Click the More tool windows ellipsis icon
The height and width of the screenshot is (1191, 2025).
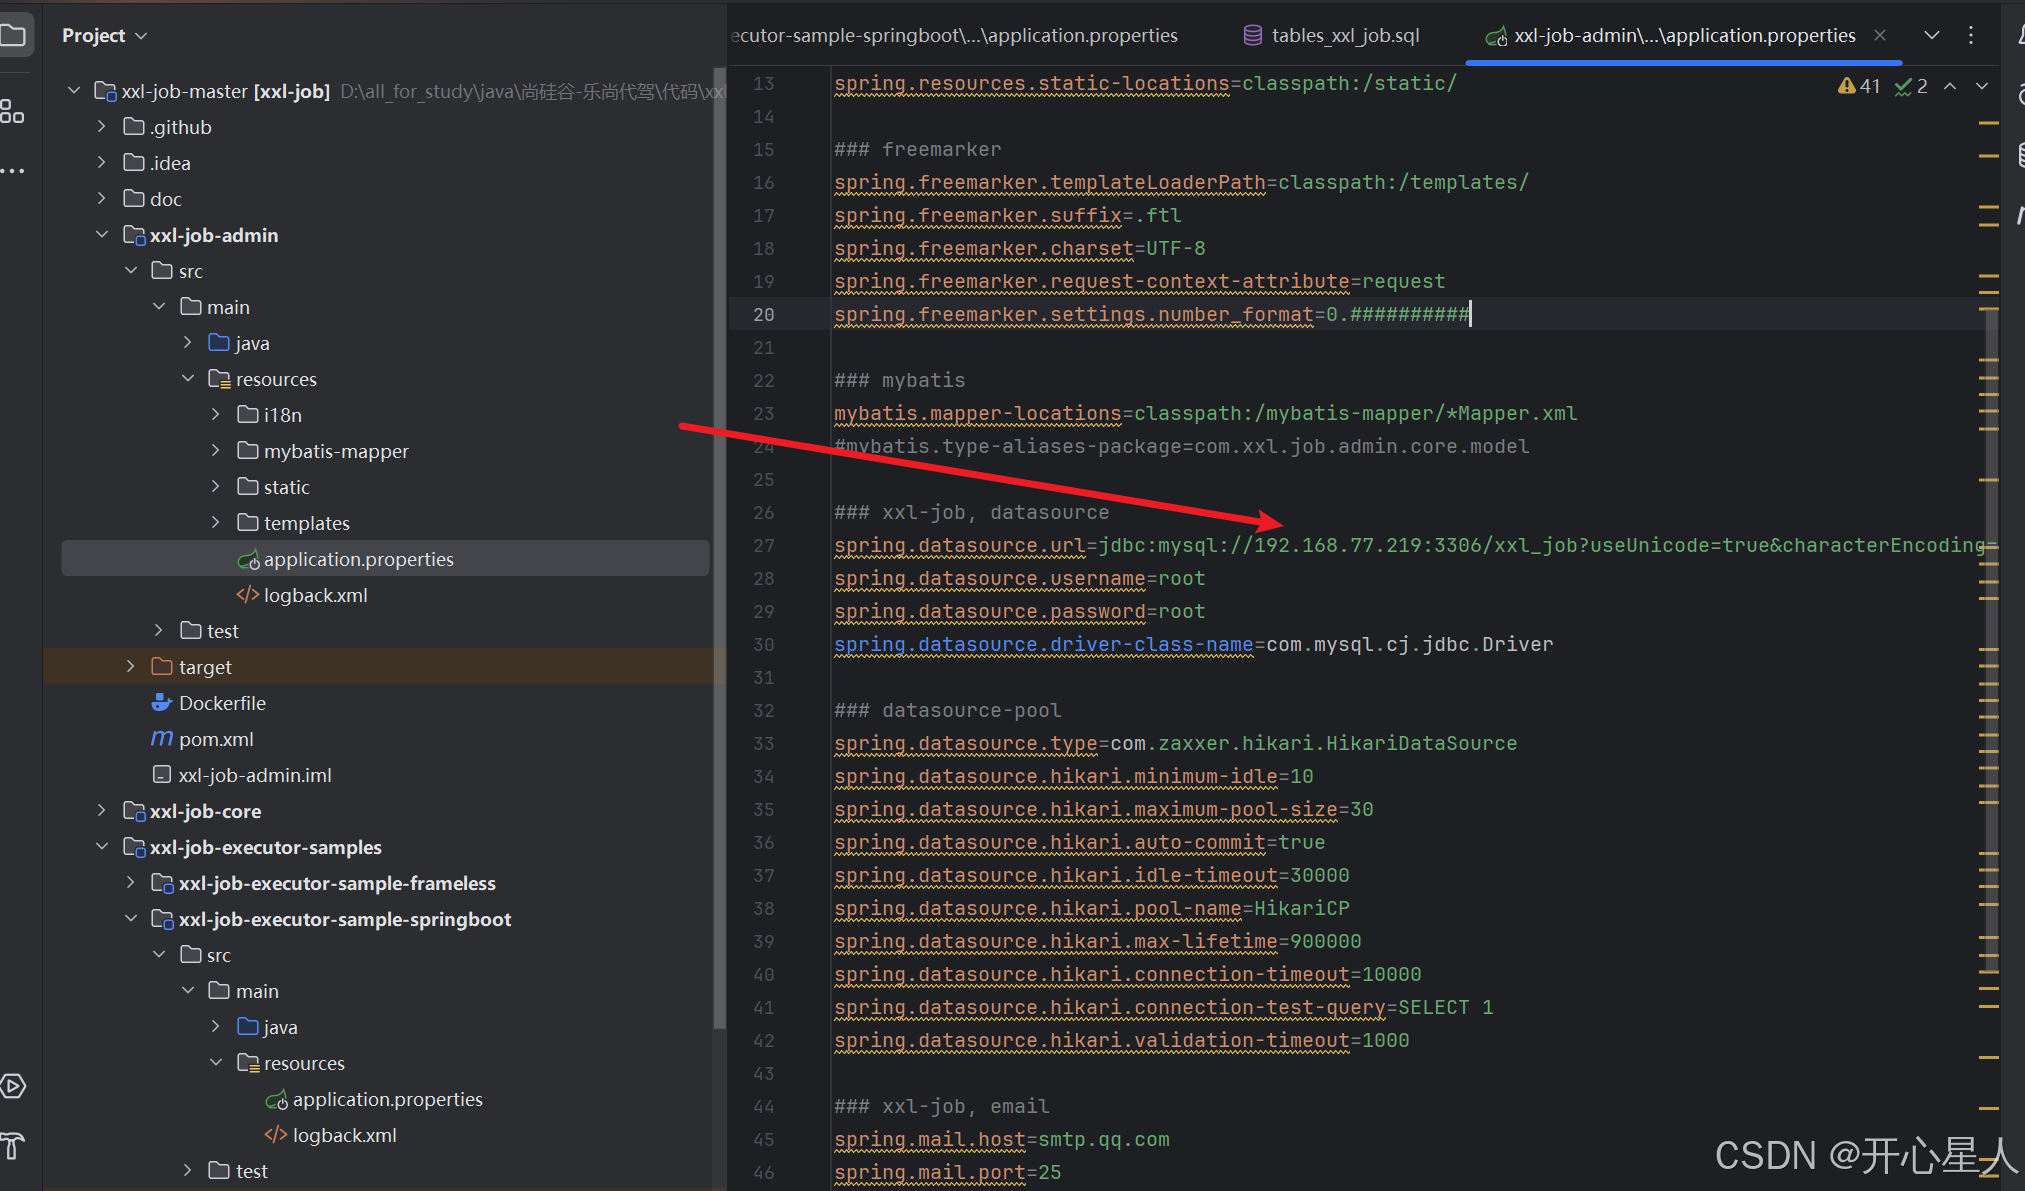click(x=12, y=171)
